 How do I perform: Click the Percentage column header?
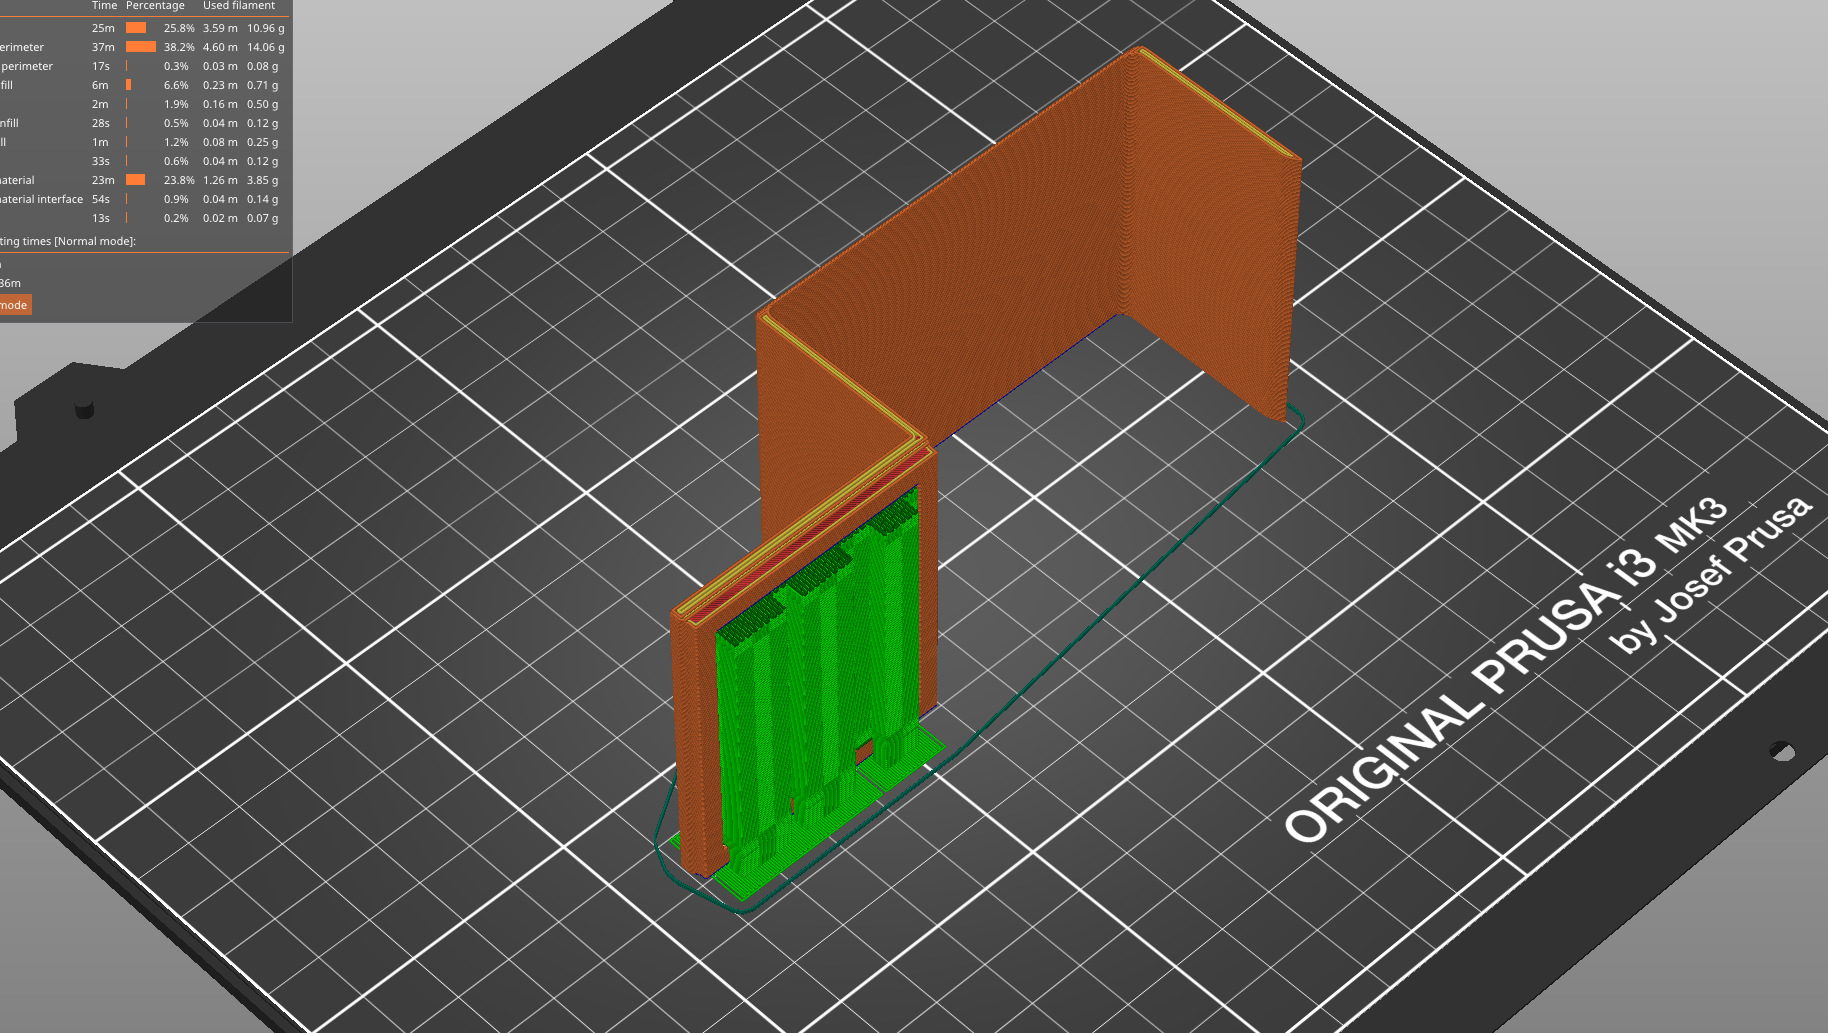click(x=155, y=6)
